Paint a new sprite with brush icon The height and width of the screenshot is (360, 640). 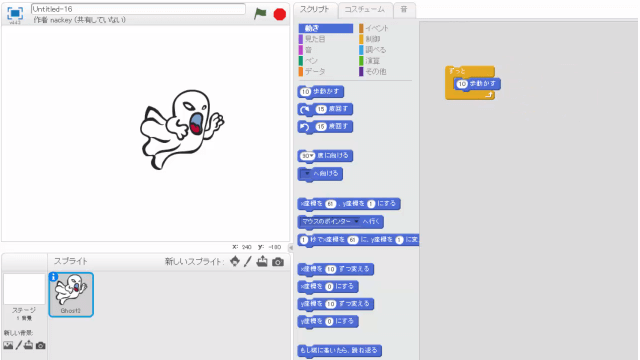click(x=248, y=262)
